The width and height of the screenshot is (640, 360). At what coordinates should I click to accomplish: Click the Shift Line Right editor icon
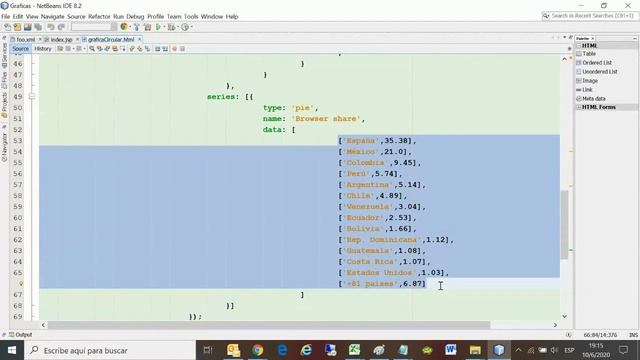[x=165, y=49]
